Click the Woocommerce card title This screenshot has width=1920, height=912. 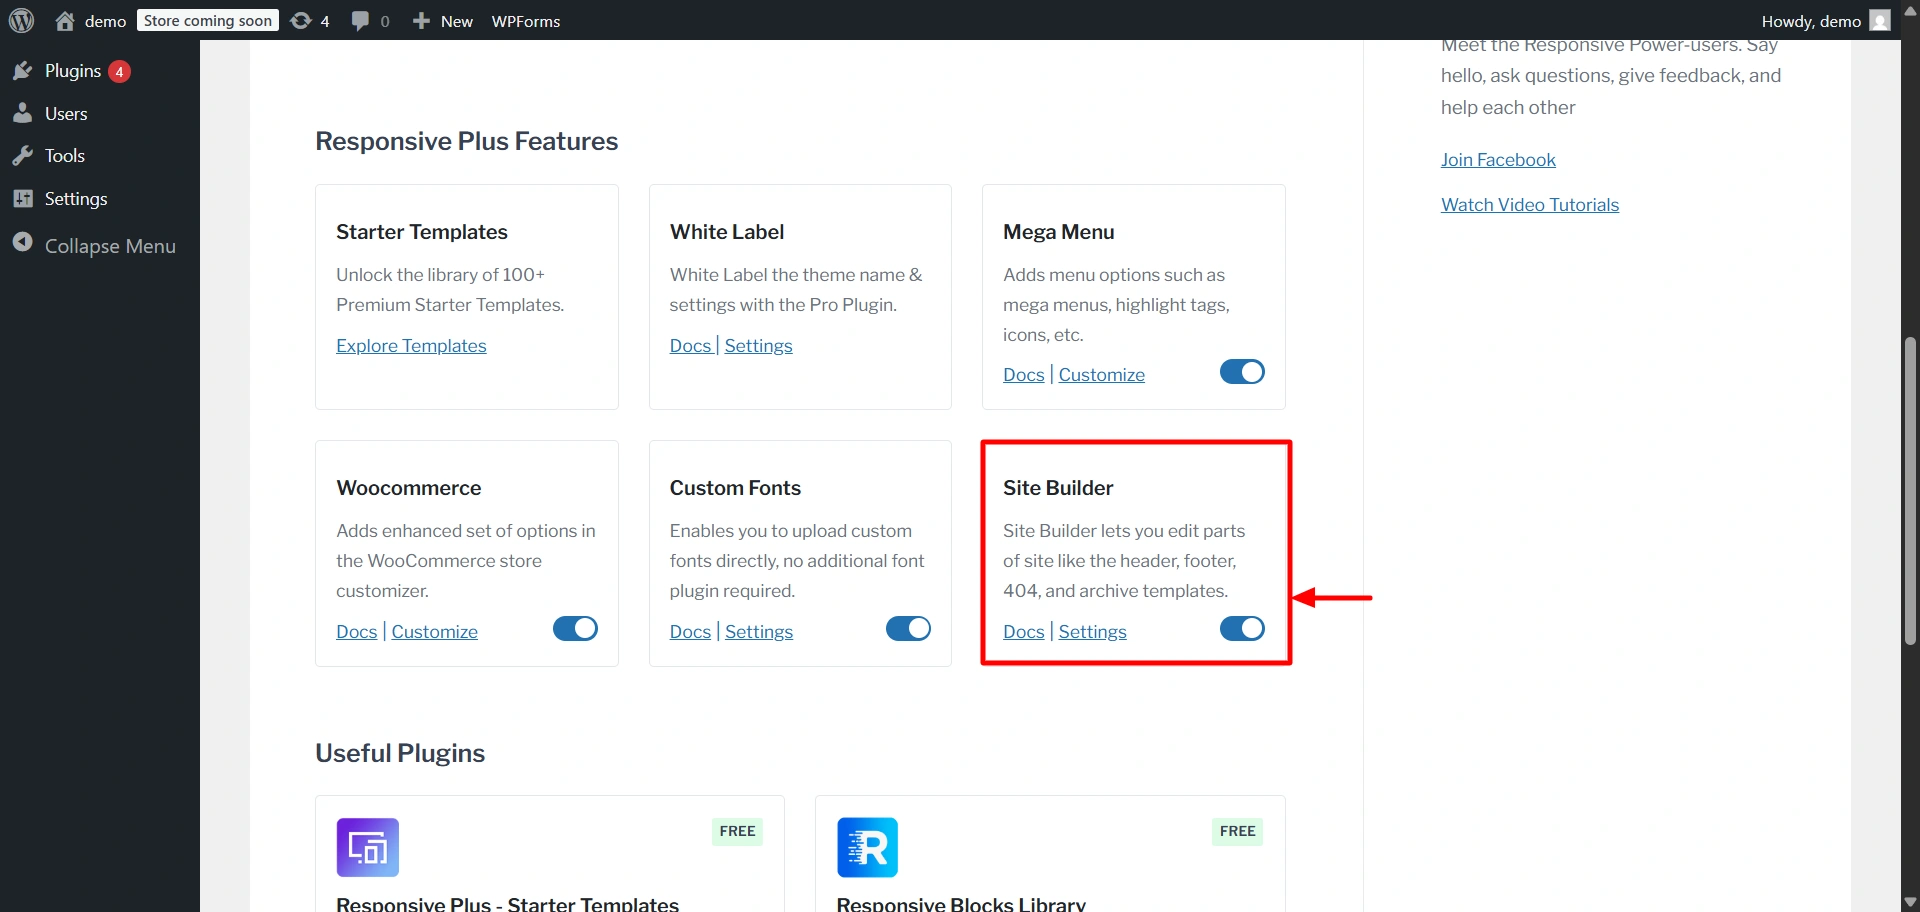click(408, 487)
